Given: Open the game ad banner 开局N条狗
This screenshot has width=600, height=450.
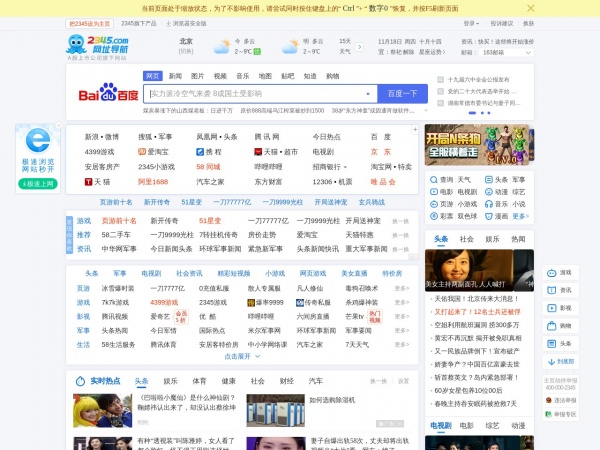Looking at the screenshot, I should coord(479,145).
